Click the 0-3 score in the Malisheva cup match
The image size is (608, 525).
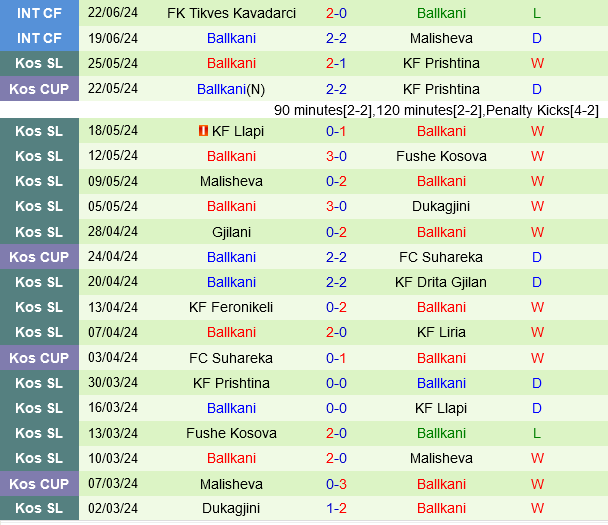[x=336, y=484]
